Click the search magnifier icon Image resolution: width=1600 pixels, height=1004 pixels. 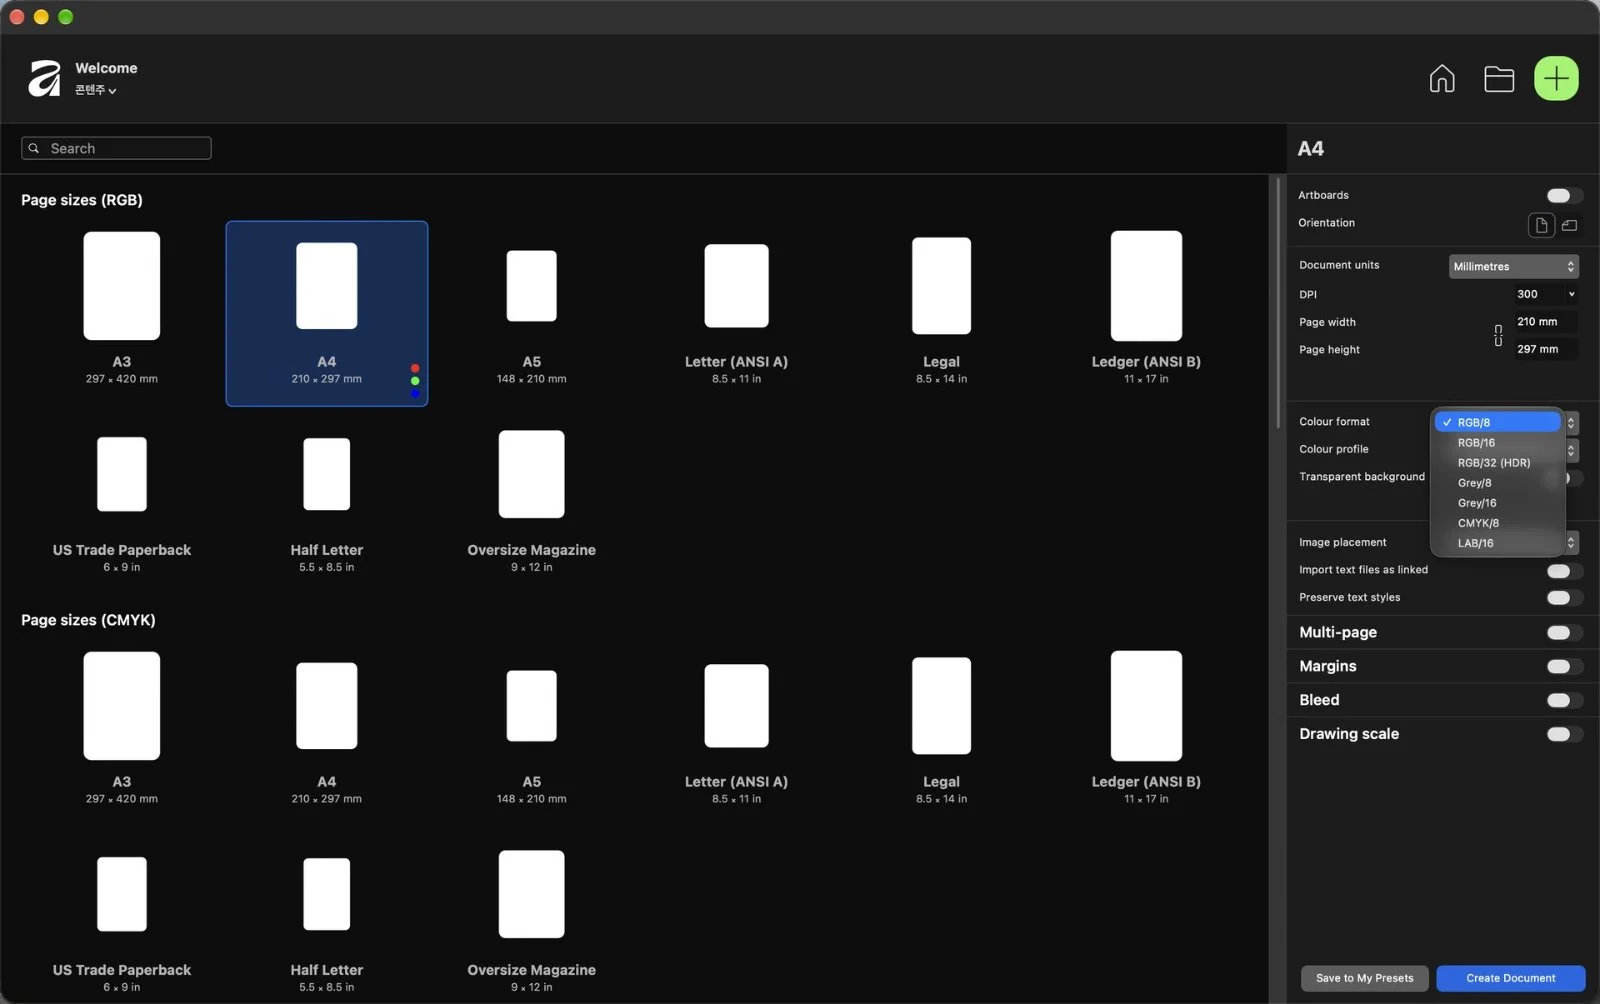click(34, 148)
